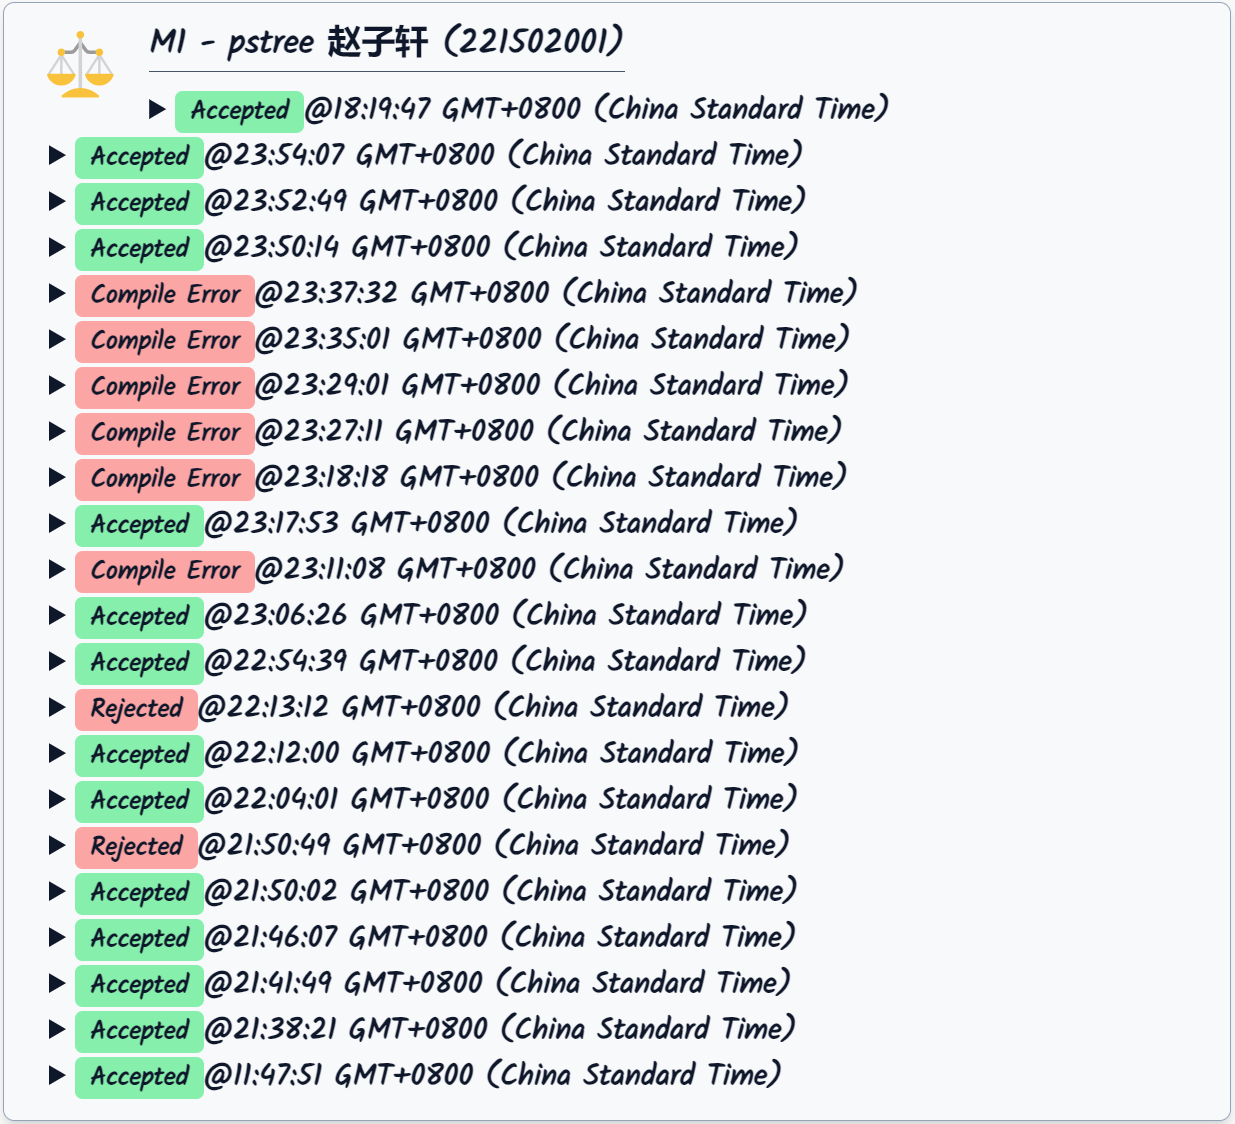This screenshot has height=1124, width=1235.
Task: Click the Rejected badge at 22:13:12
Action: coord(136,708)
